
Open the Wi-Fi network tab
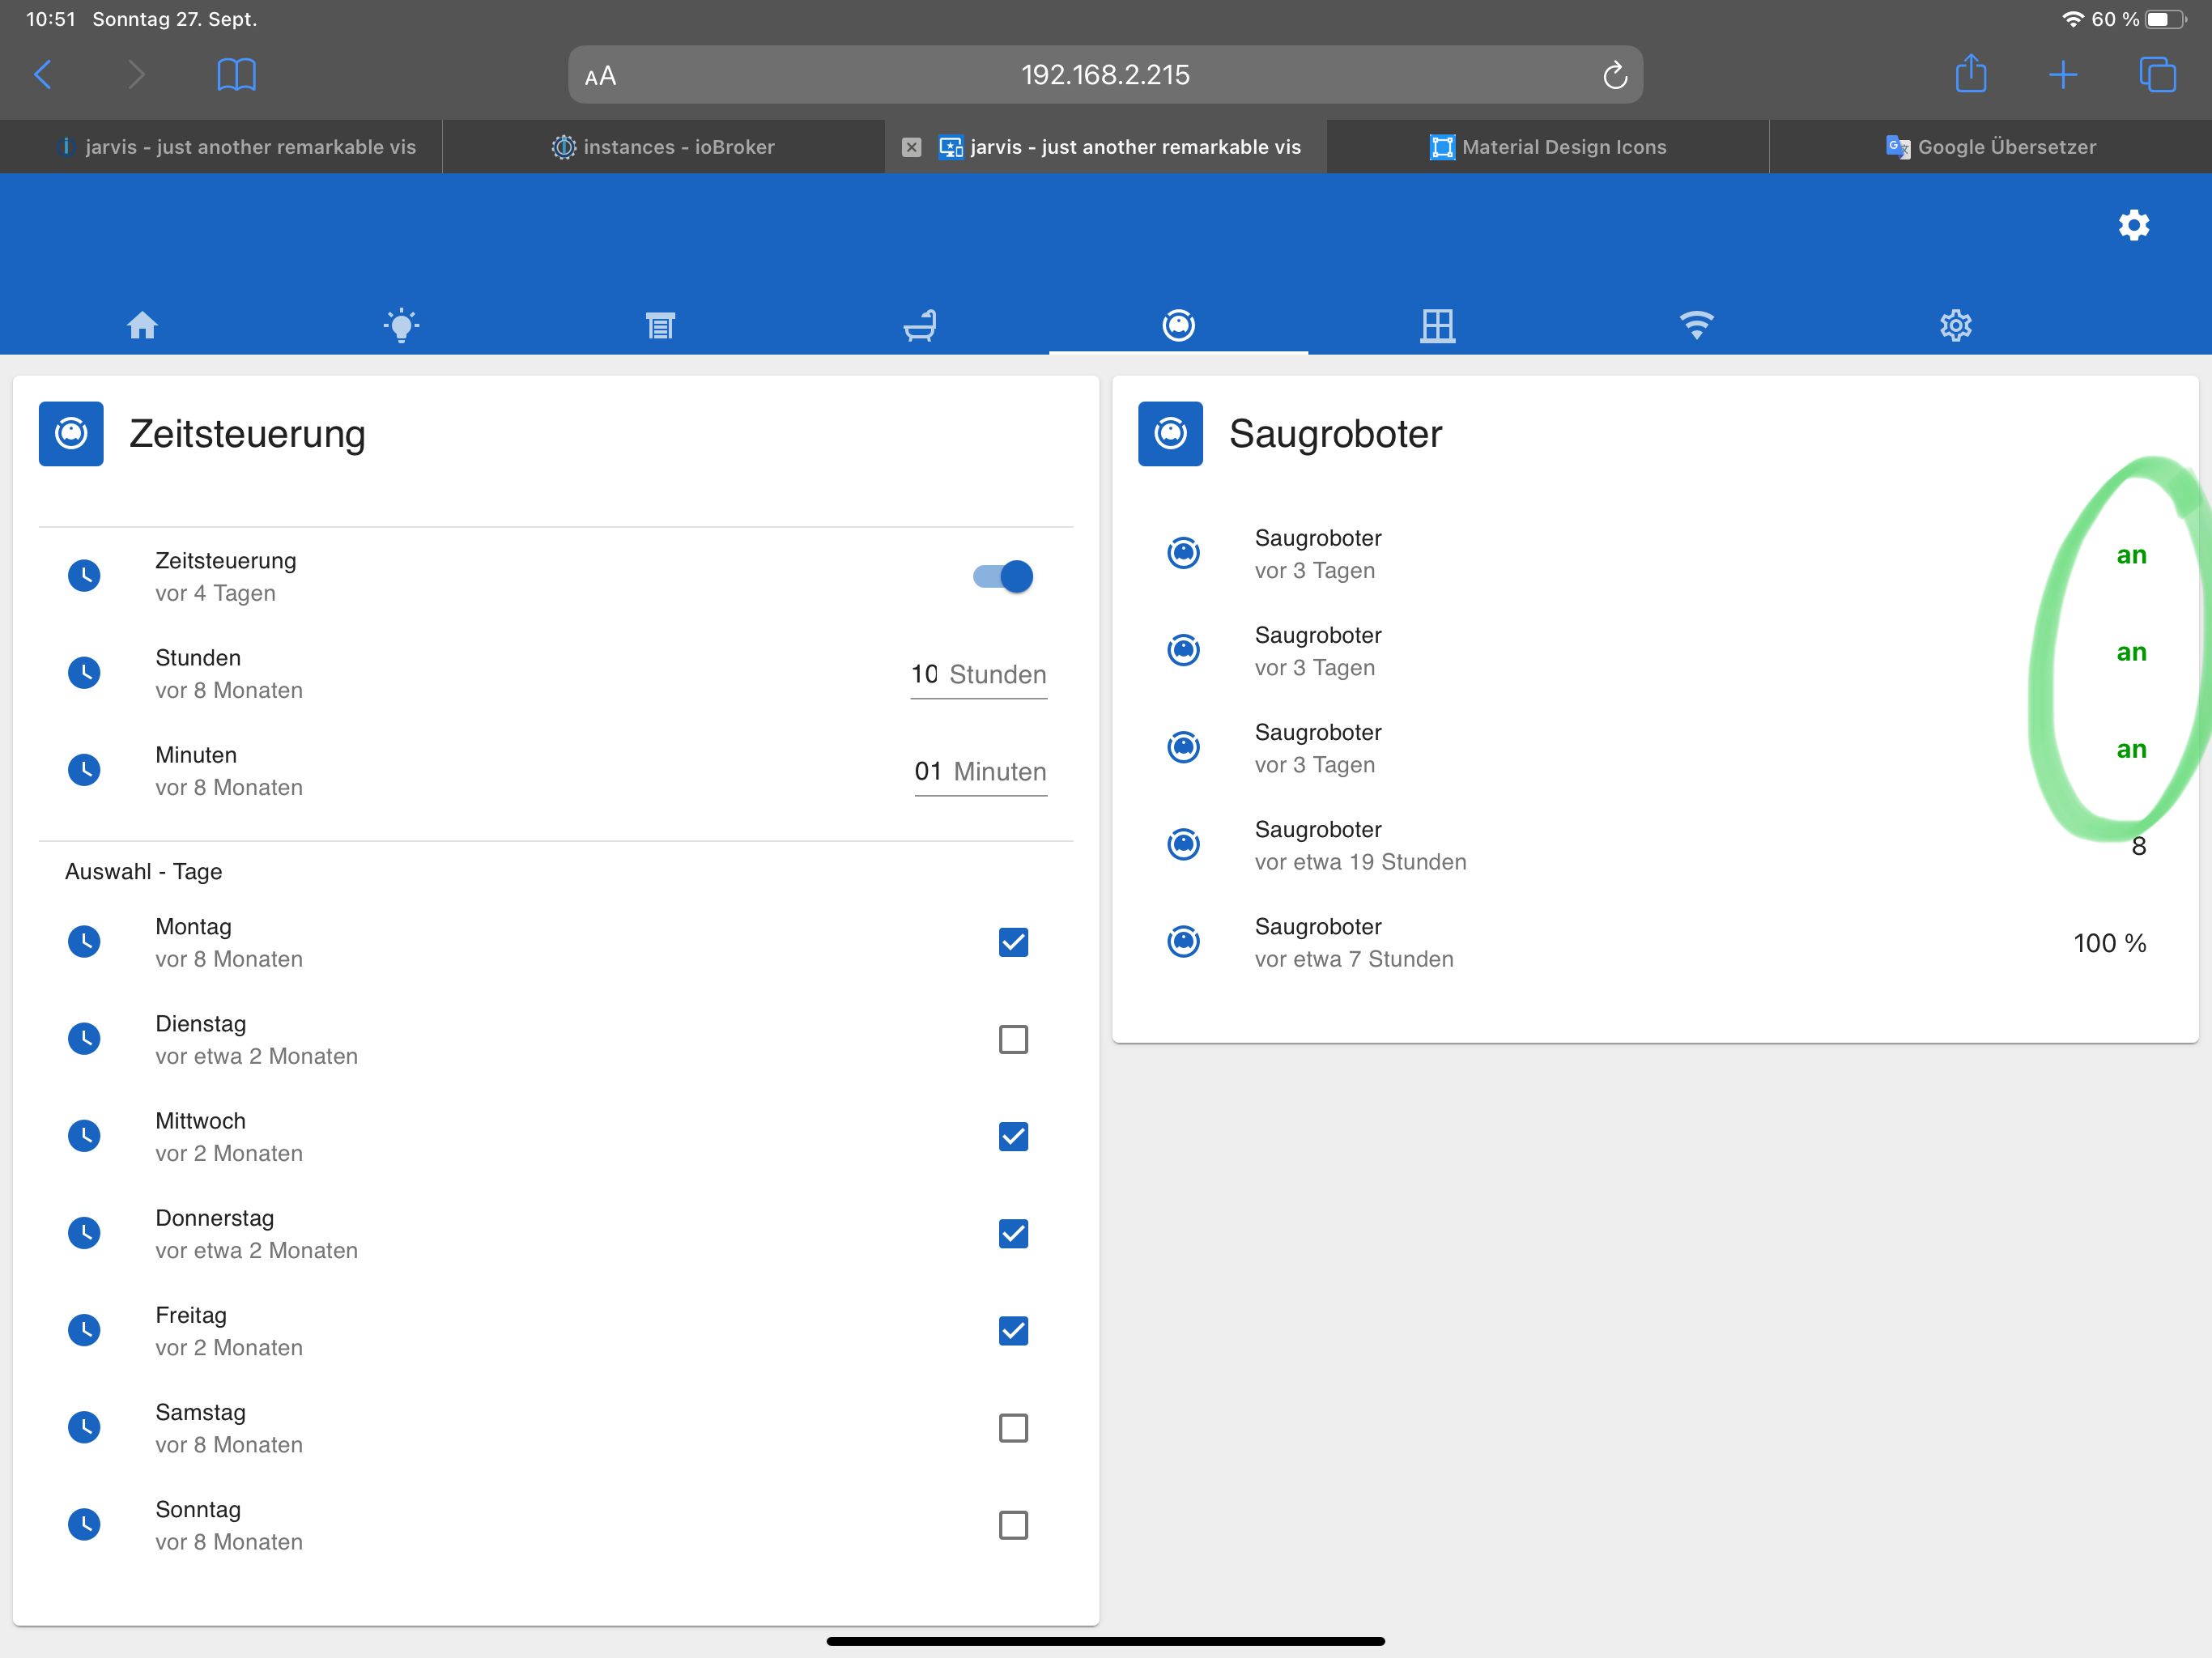tap(1696, 325)
